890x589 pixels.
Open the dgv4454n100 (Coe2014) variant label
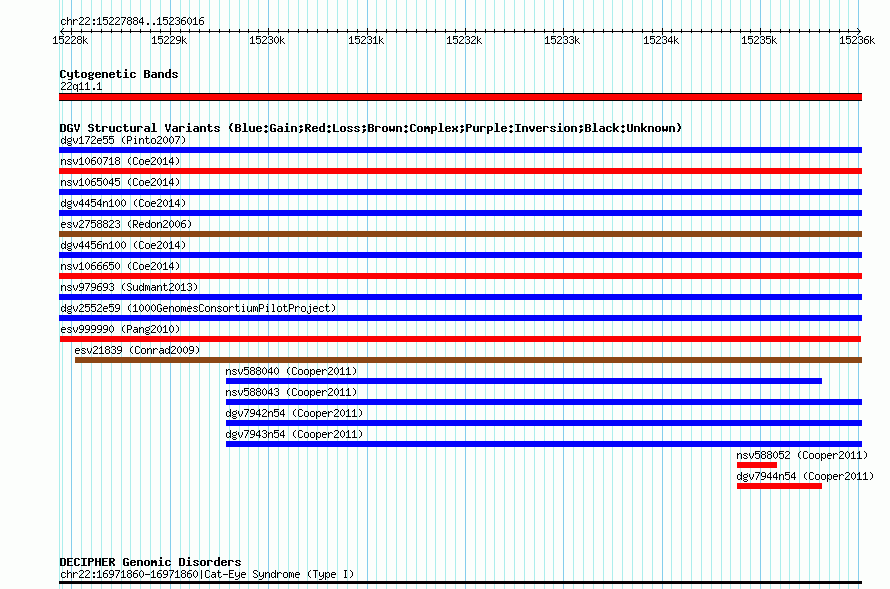click(x=123, y=203)
